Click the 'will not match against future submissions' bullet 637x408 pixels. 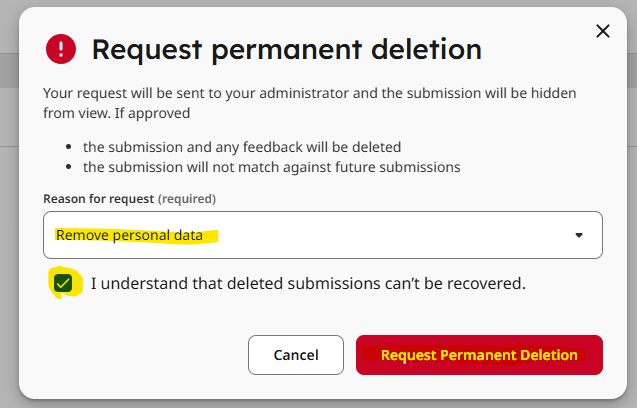click(272, 166)
